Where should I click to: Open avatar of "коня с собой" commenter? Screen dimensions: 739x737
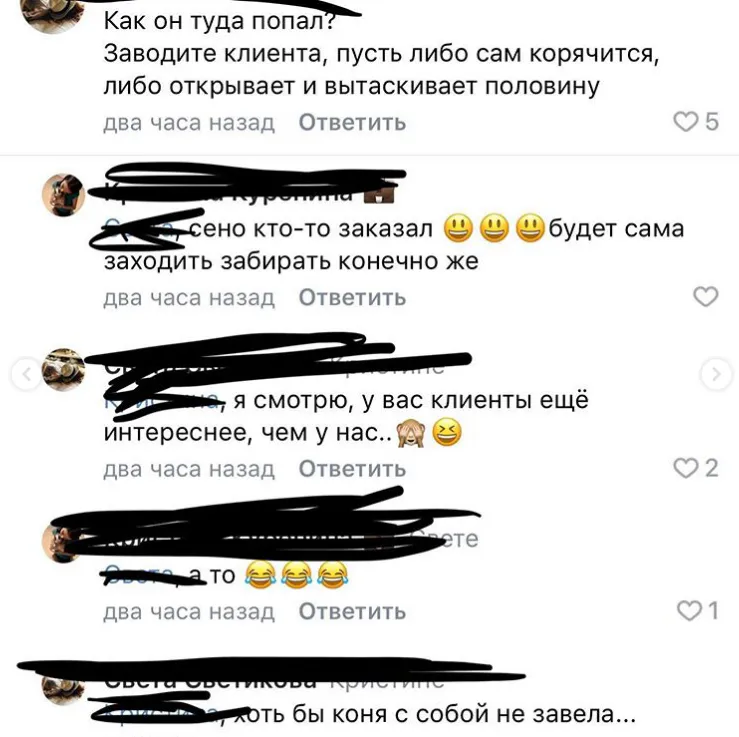pos(63,690)
